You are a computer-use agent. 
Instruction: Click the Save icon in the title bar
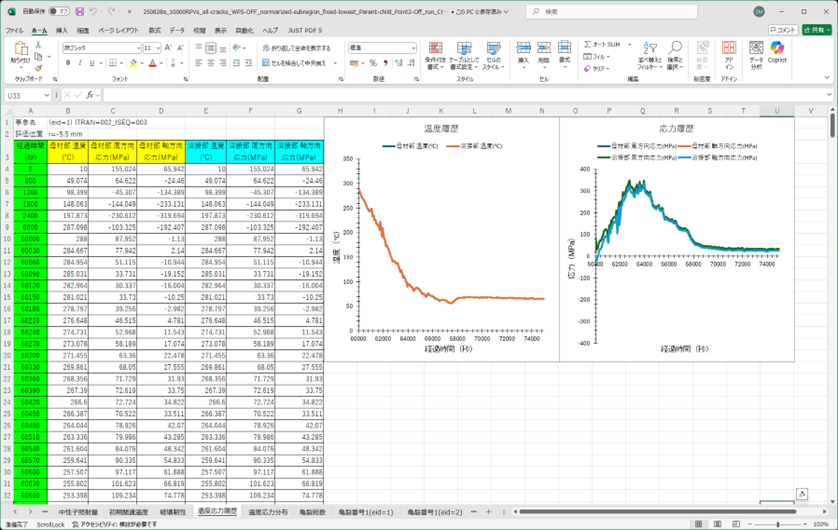80,12
